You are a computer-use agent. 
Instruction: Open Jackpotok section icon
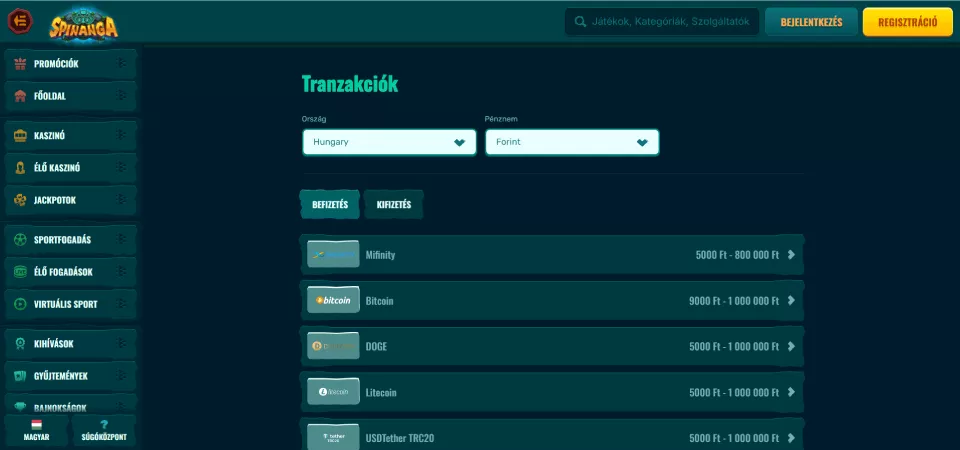(20, 200)
